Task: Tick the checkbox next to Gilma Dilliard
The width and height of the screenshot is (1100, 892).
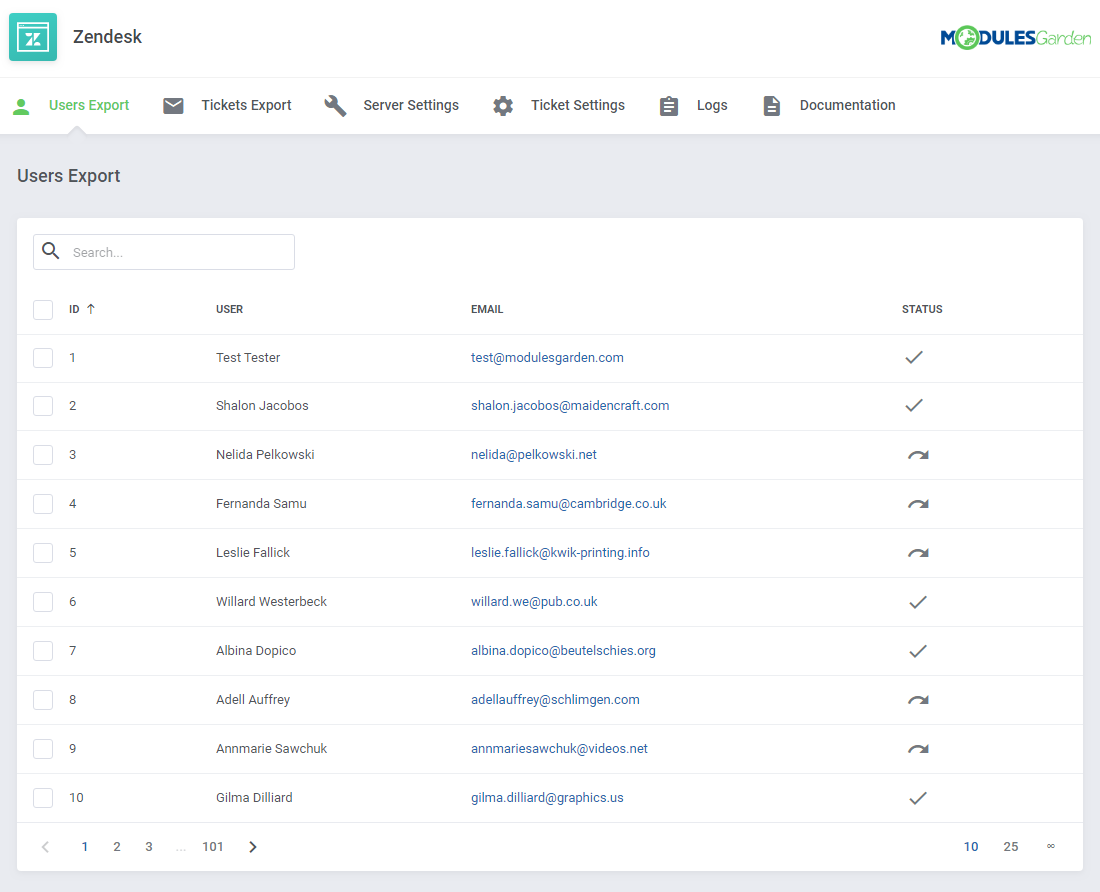Action: point(43,797)
